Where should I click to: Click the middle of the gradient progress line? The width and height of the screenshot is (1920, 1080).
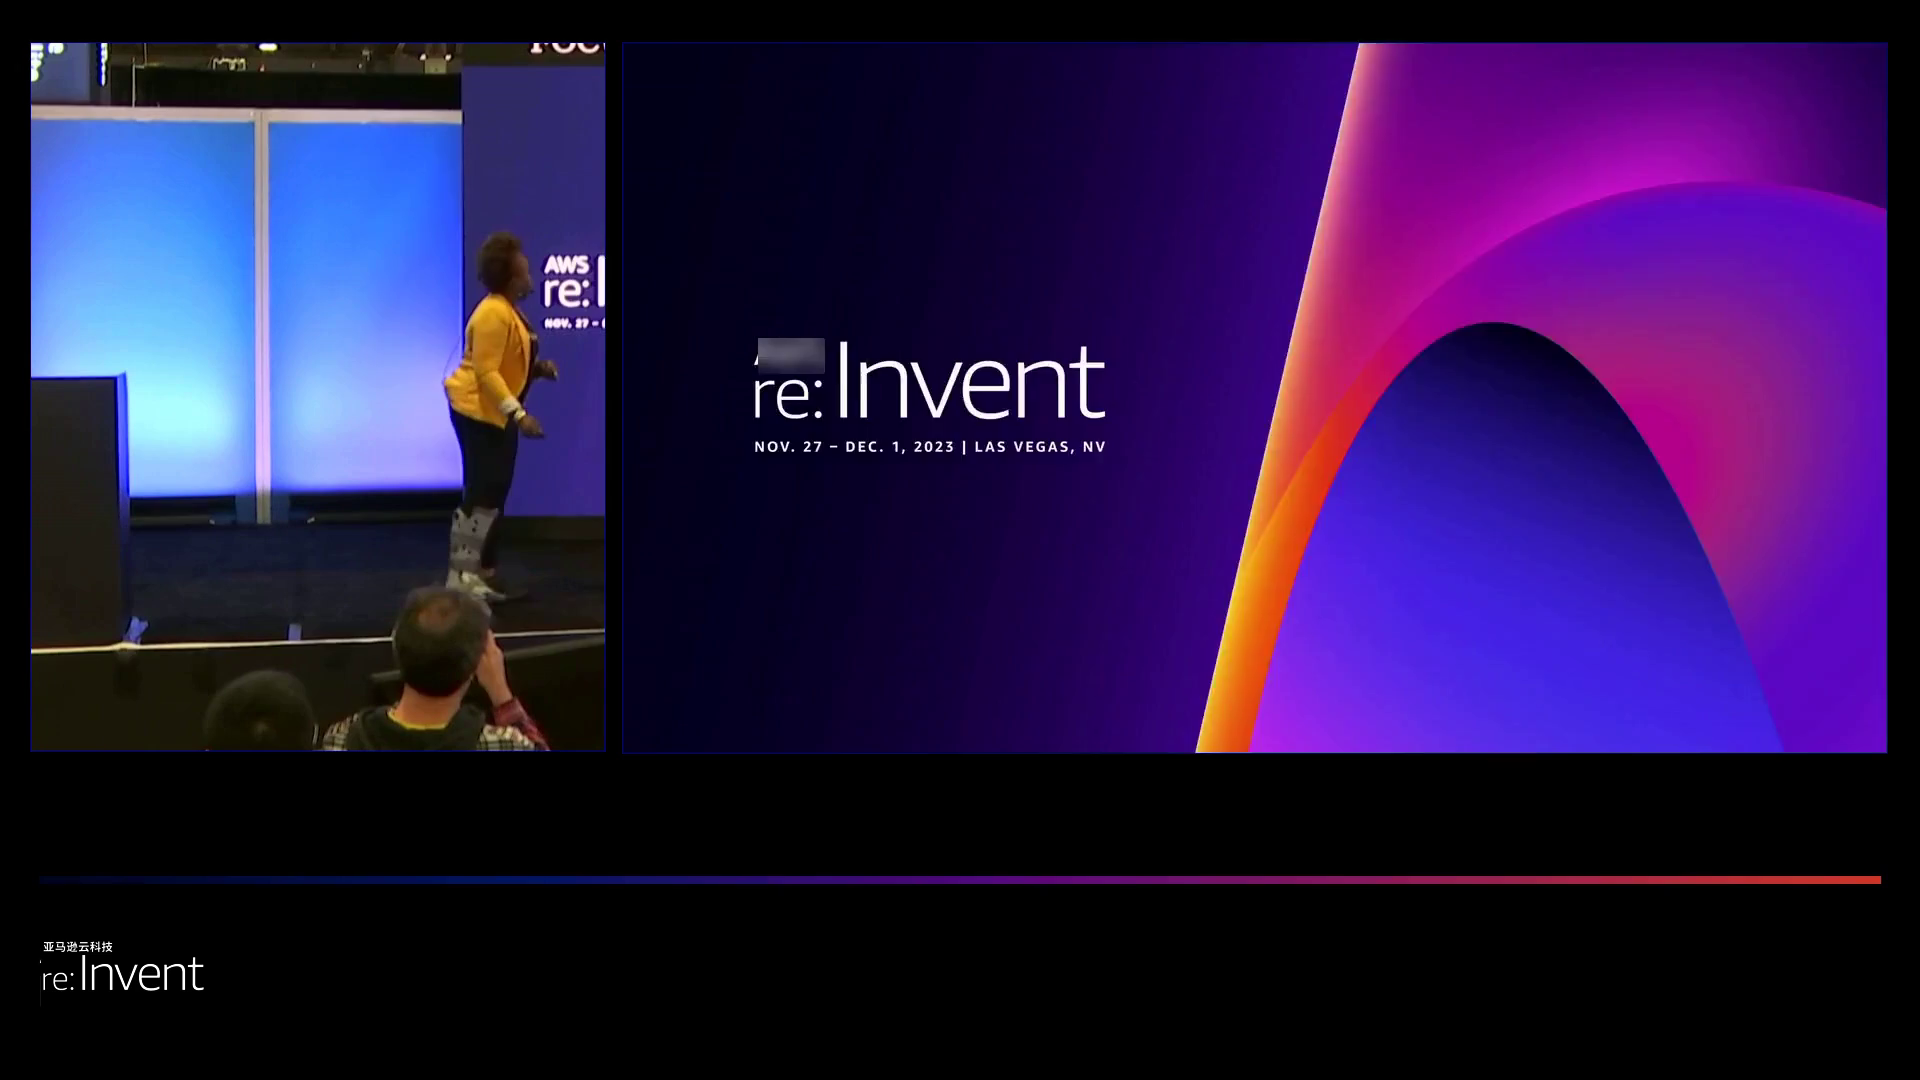pos(960,880)
